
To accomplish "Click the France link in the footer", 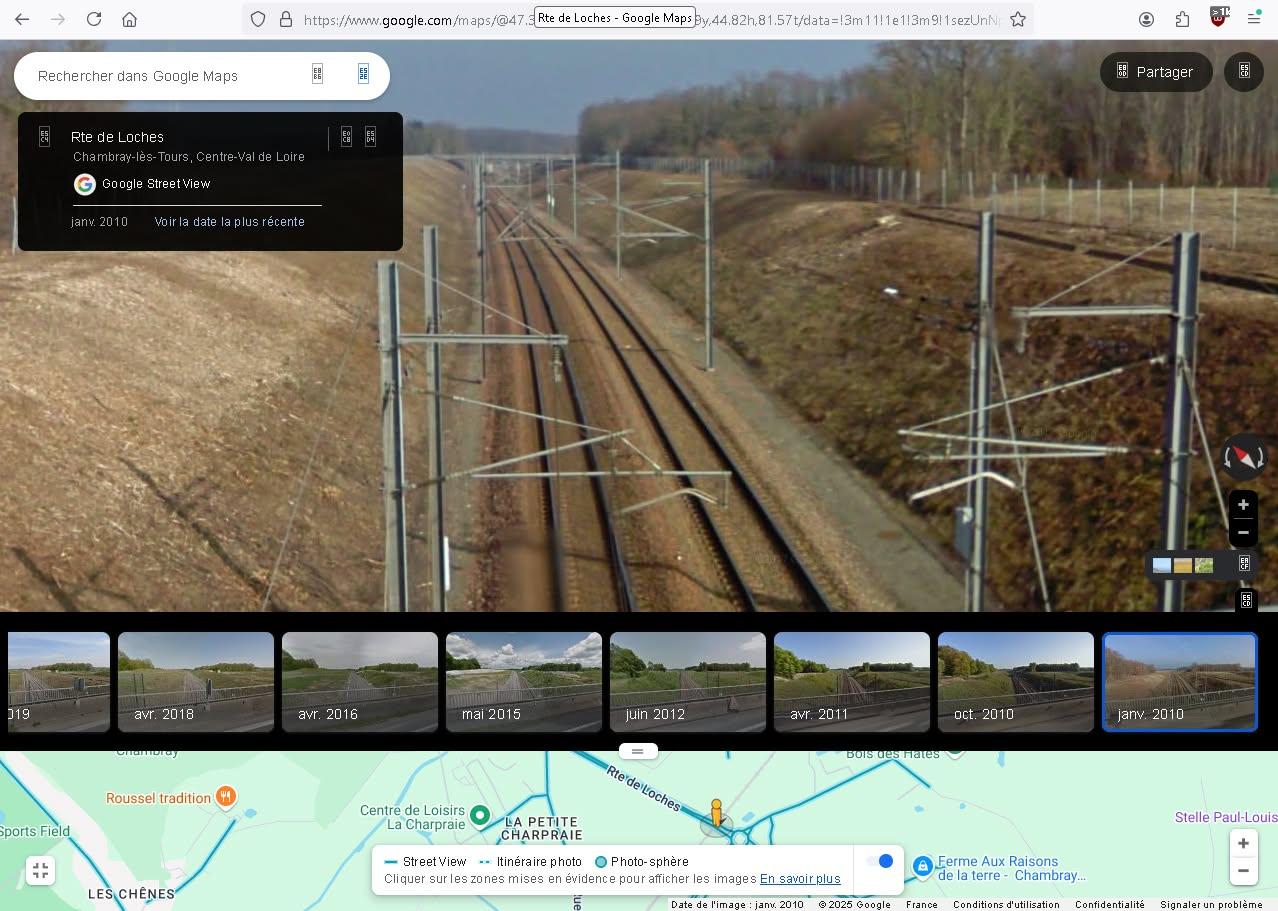I will 922,905.
